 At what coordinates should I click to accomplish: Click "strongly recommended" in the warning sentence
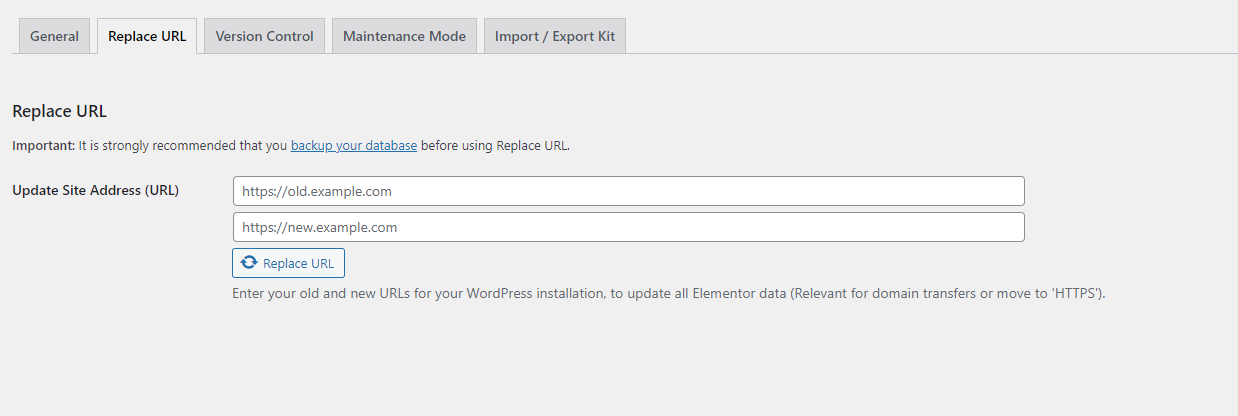pos(165,146)
